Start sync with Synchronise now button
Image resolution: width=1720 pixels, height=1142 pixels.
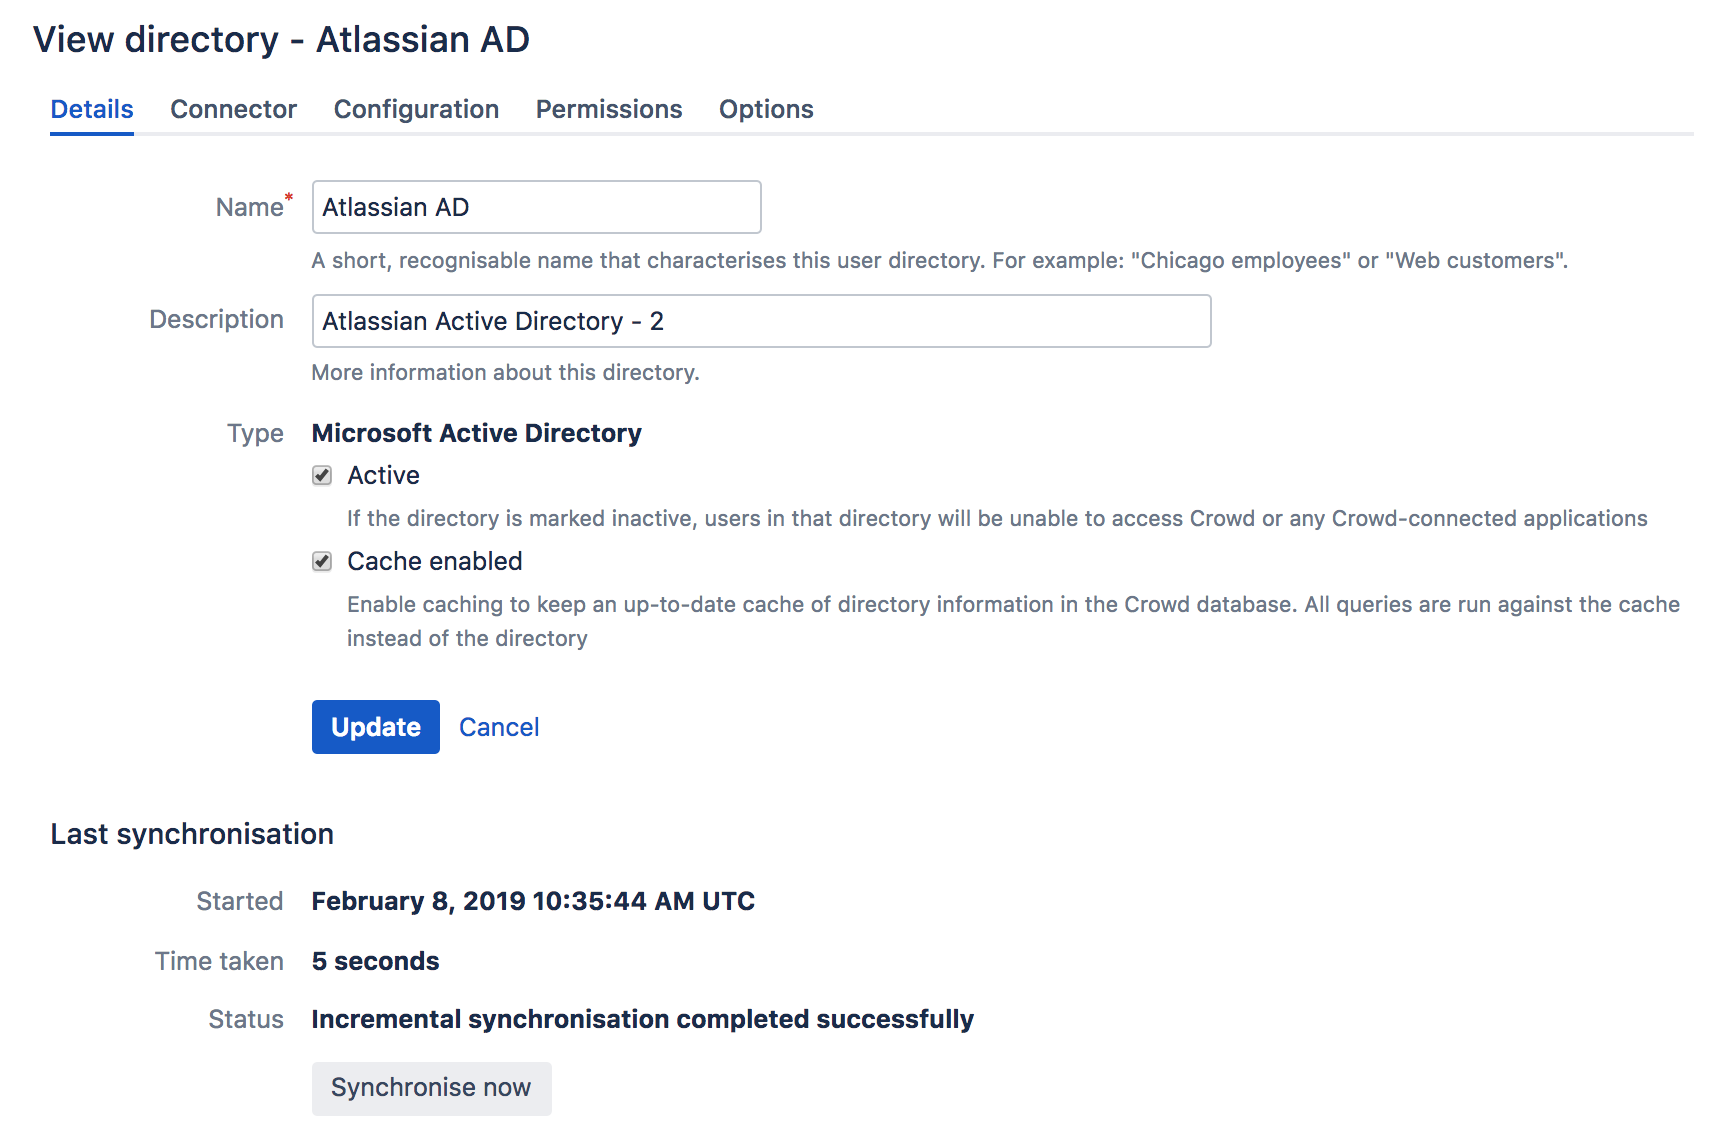(431, 1088)
